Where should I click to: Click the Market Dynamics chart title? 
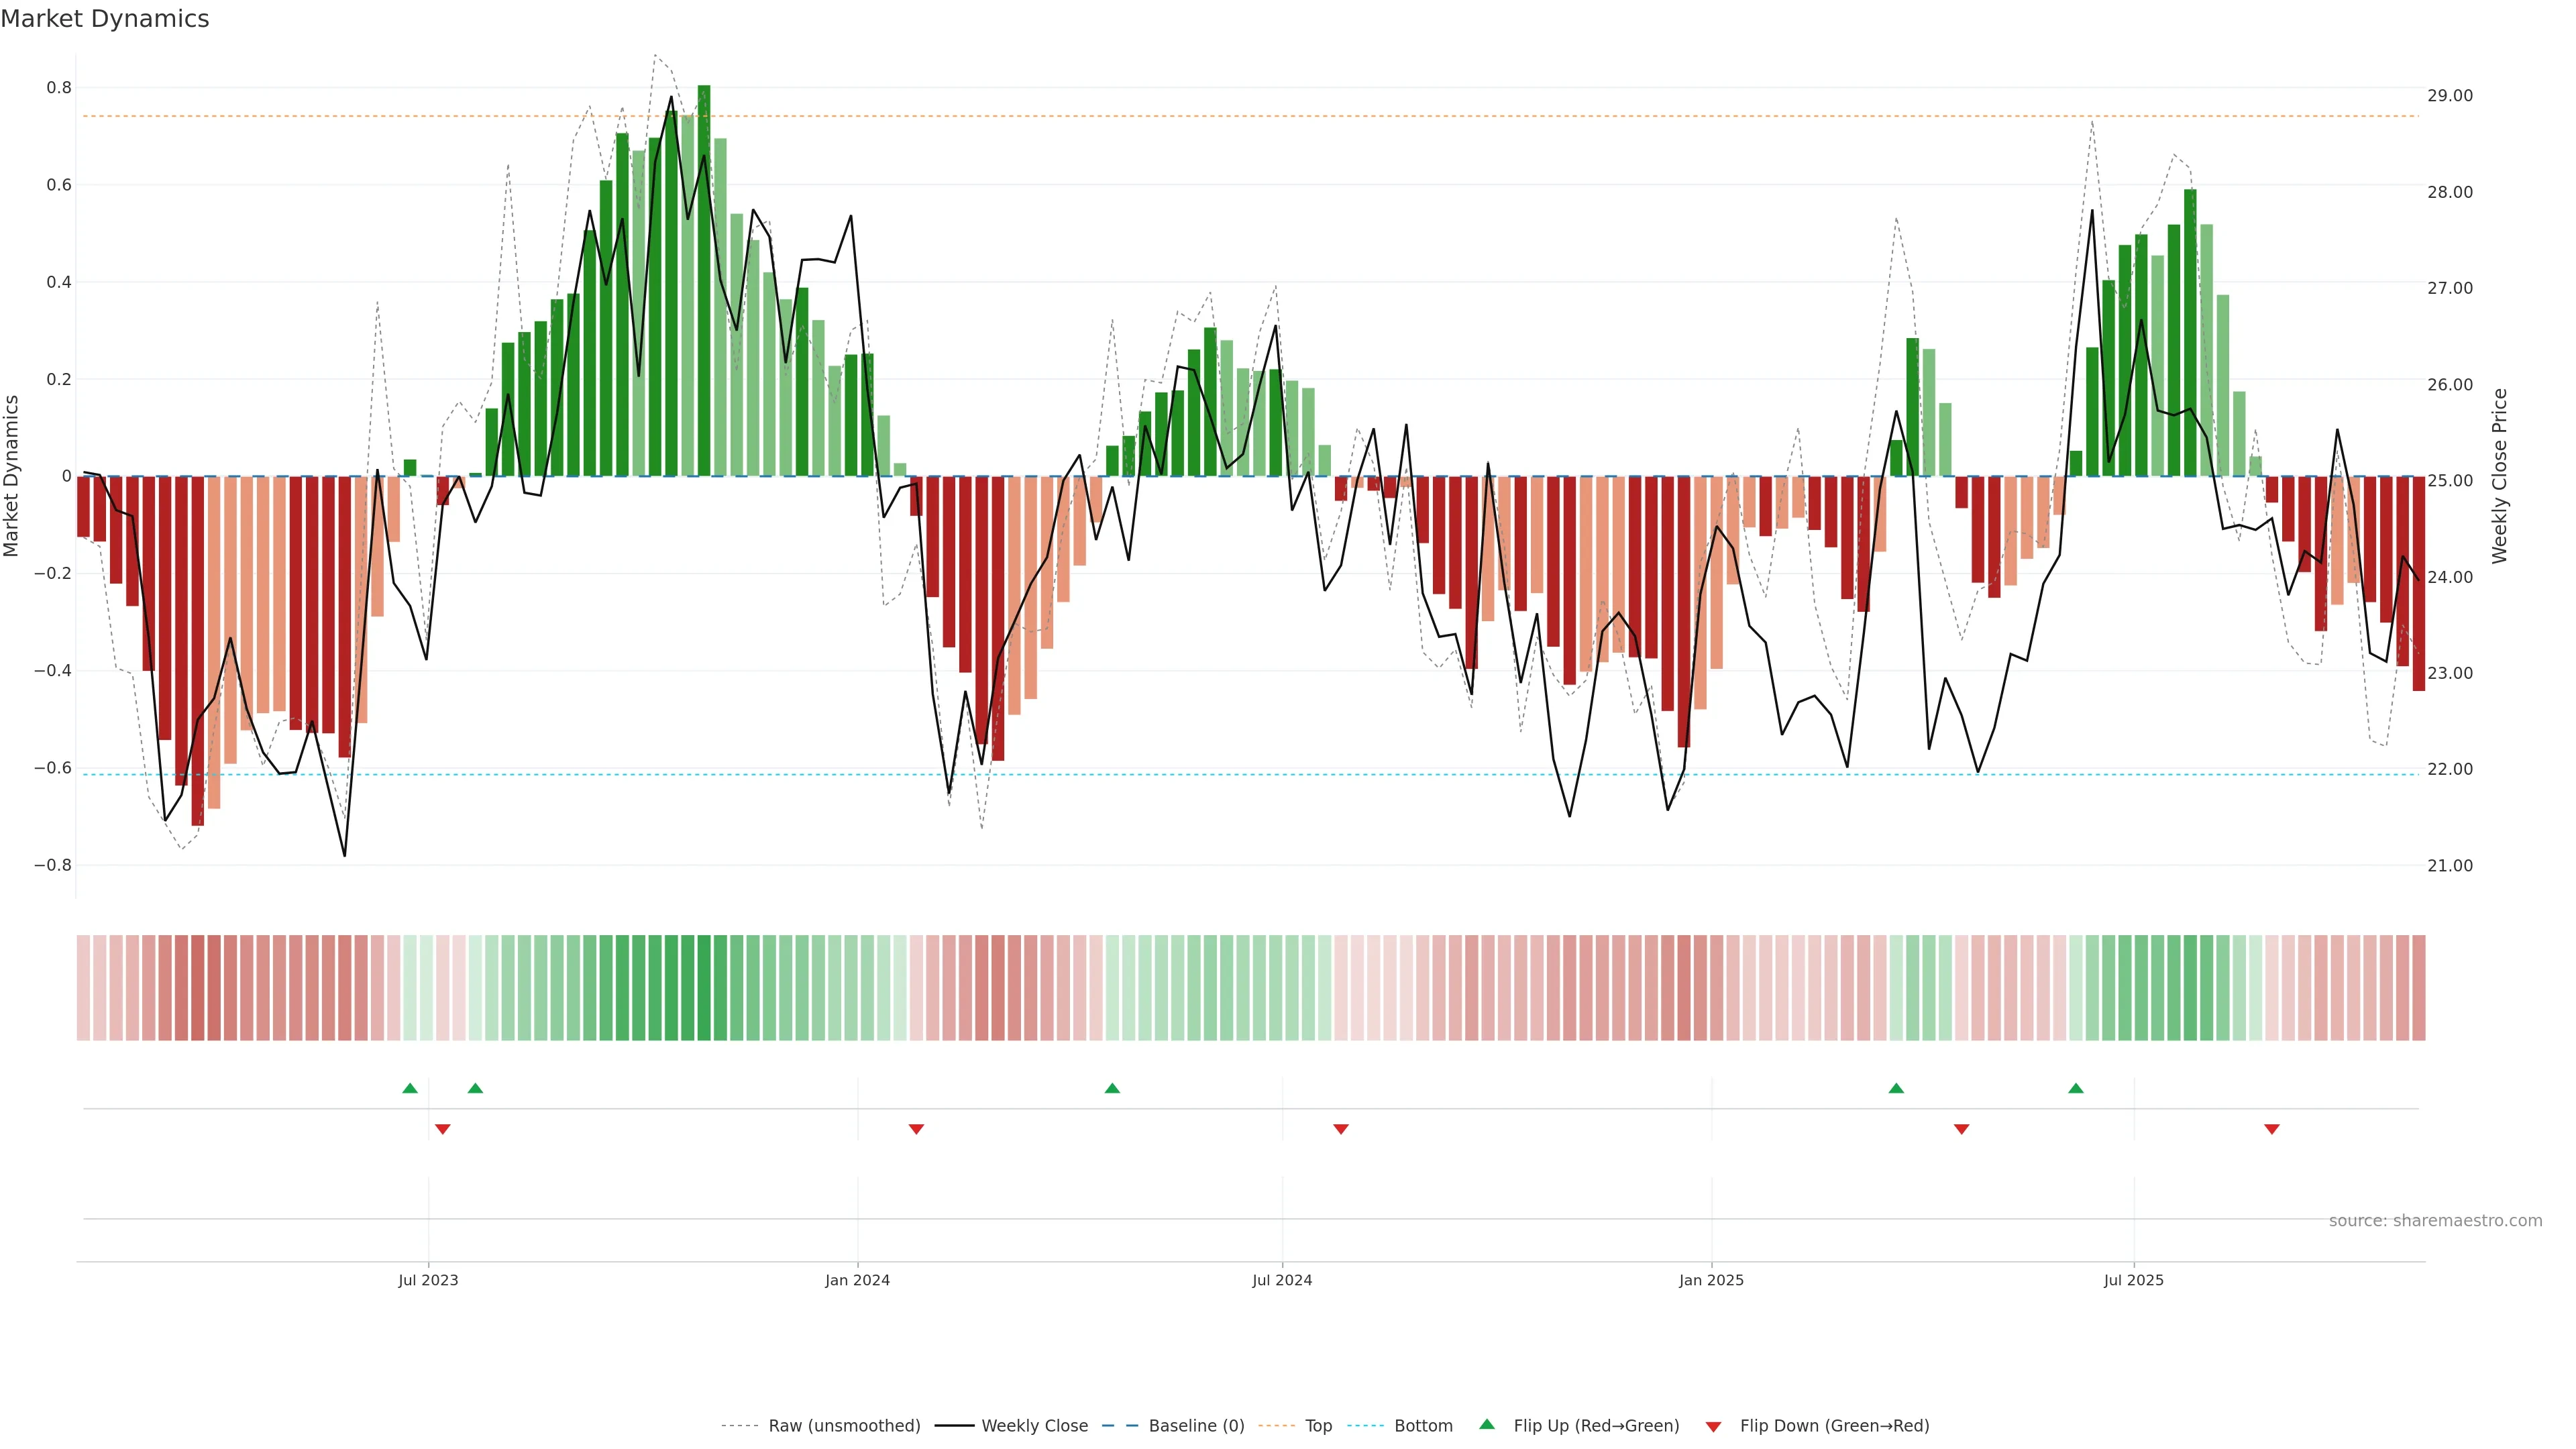click(105, 19)
